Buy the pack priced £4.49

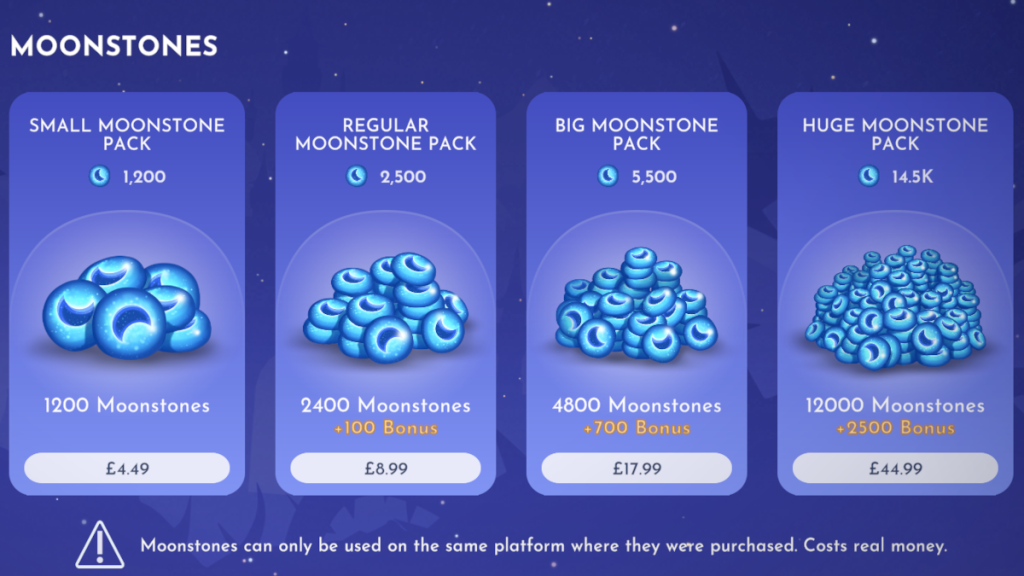127,467
